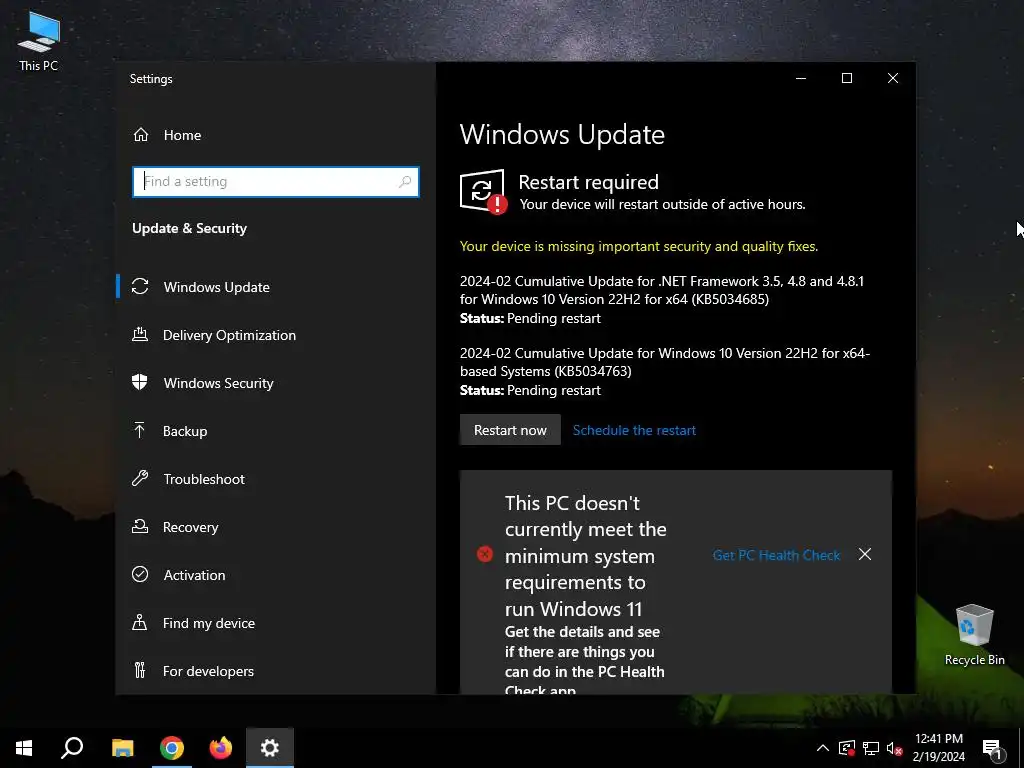Screen dimensions: 1024x768
Task: Open File Explorer from taskbar
Action: pyautogui.click(x=122, y=748)
